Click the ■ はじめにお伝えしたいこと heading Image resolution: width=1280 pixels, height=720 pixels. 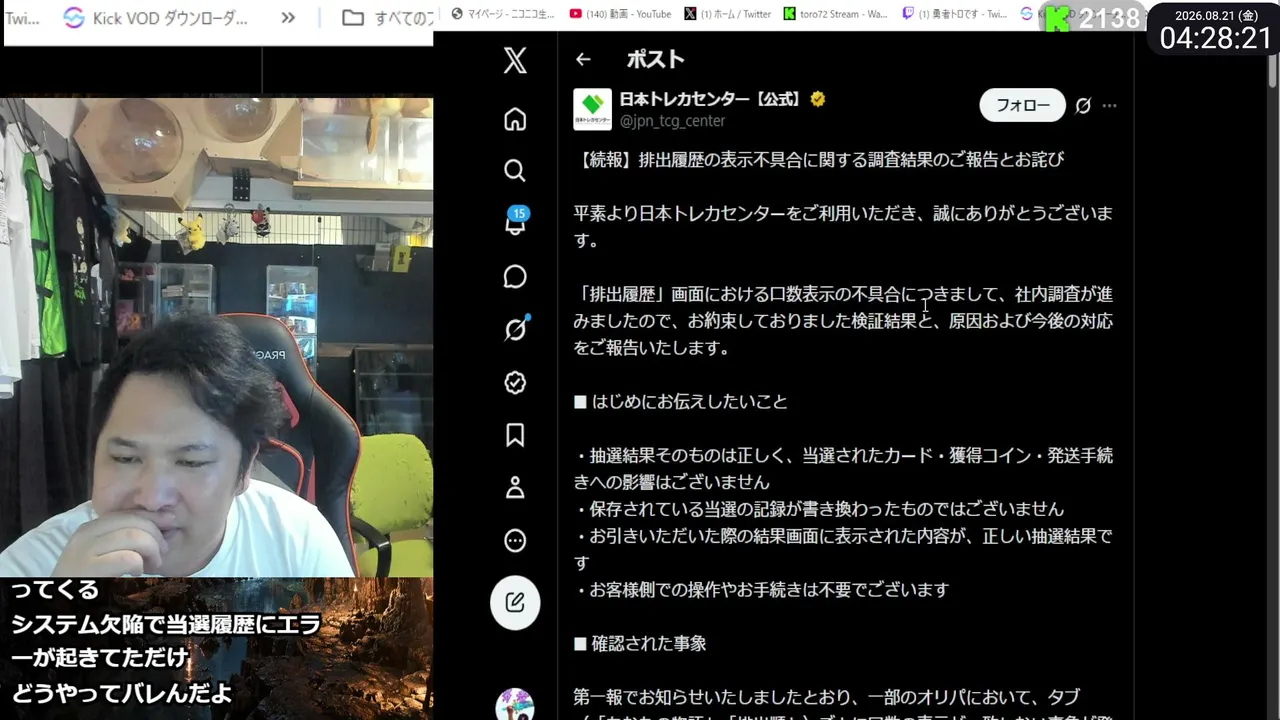(x=680, y=402)
